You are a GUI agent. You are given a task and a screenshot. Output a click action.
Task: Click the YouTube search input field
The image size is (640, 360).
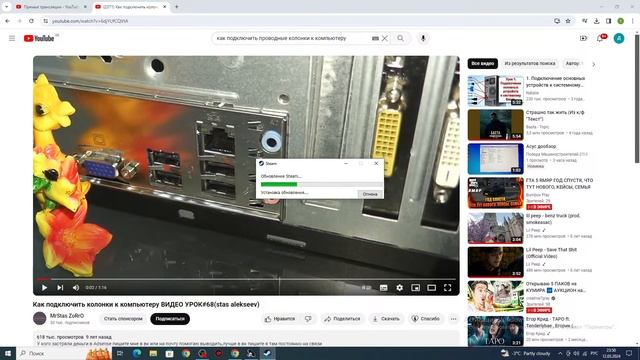click(292, 38)
